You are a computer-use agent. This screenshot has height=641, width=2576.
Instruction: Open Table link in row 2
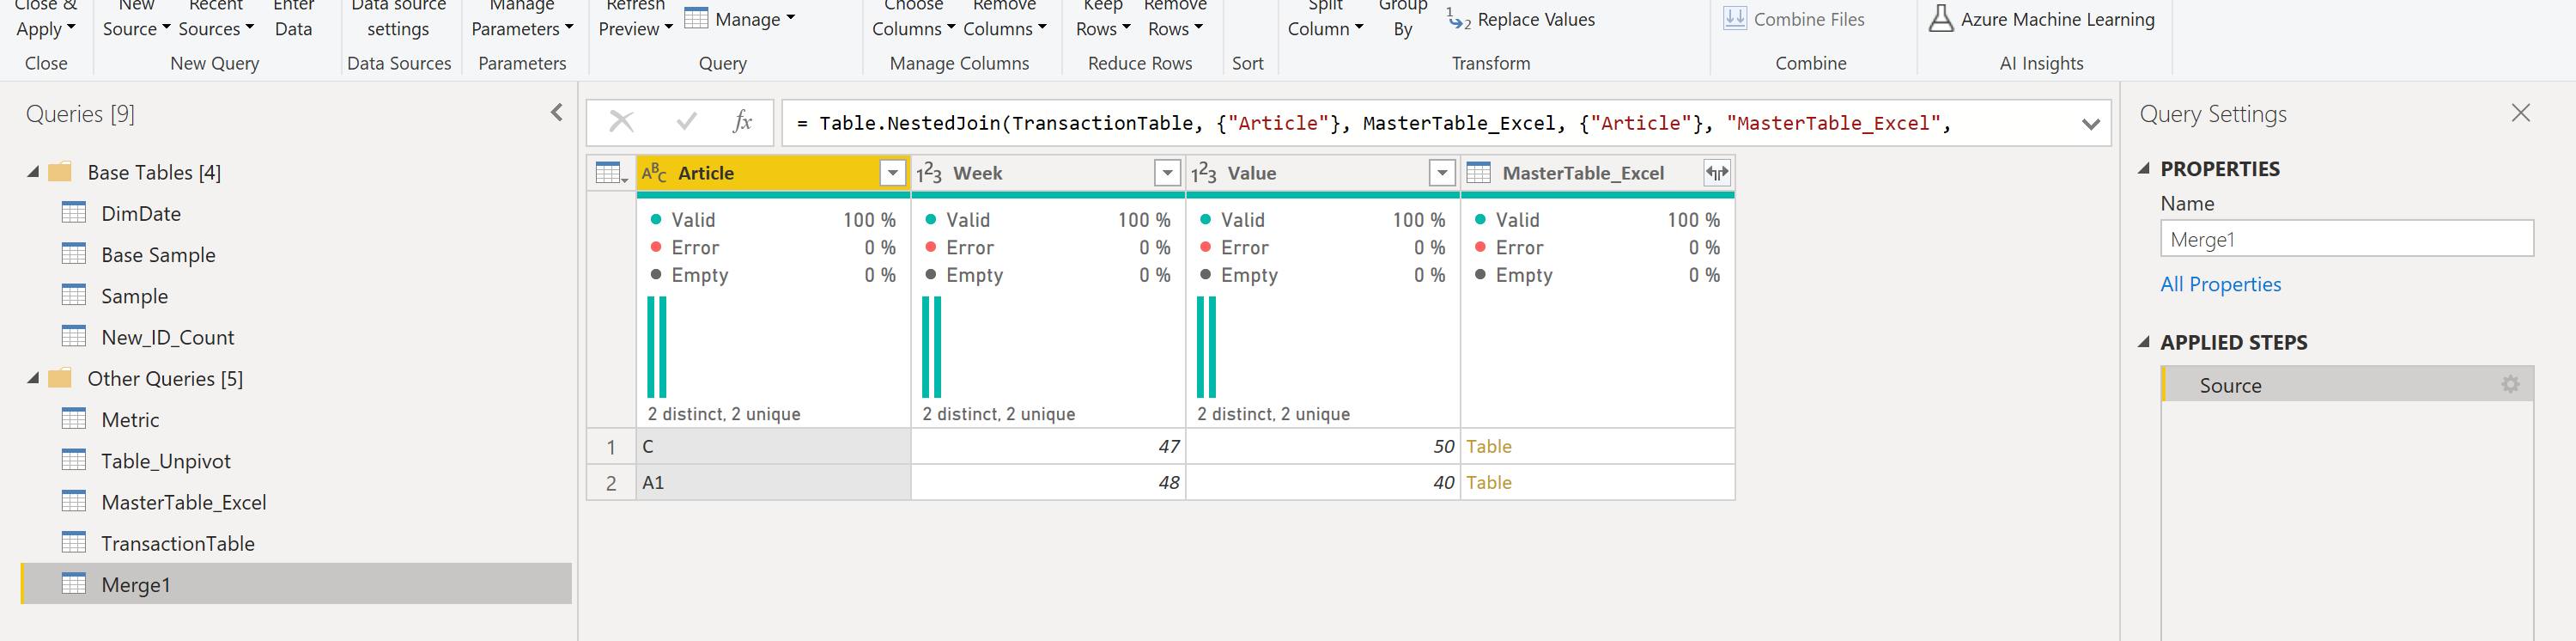pos(1488,482)
